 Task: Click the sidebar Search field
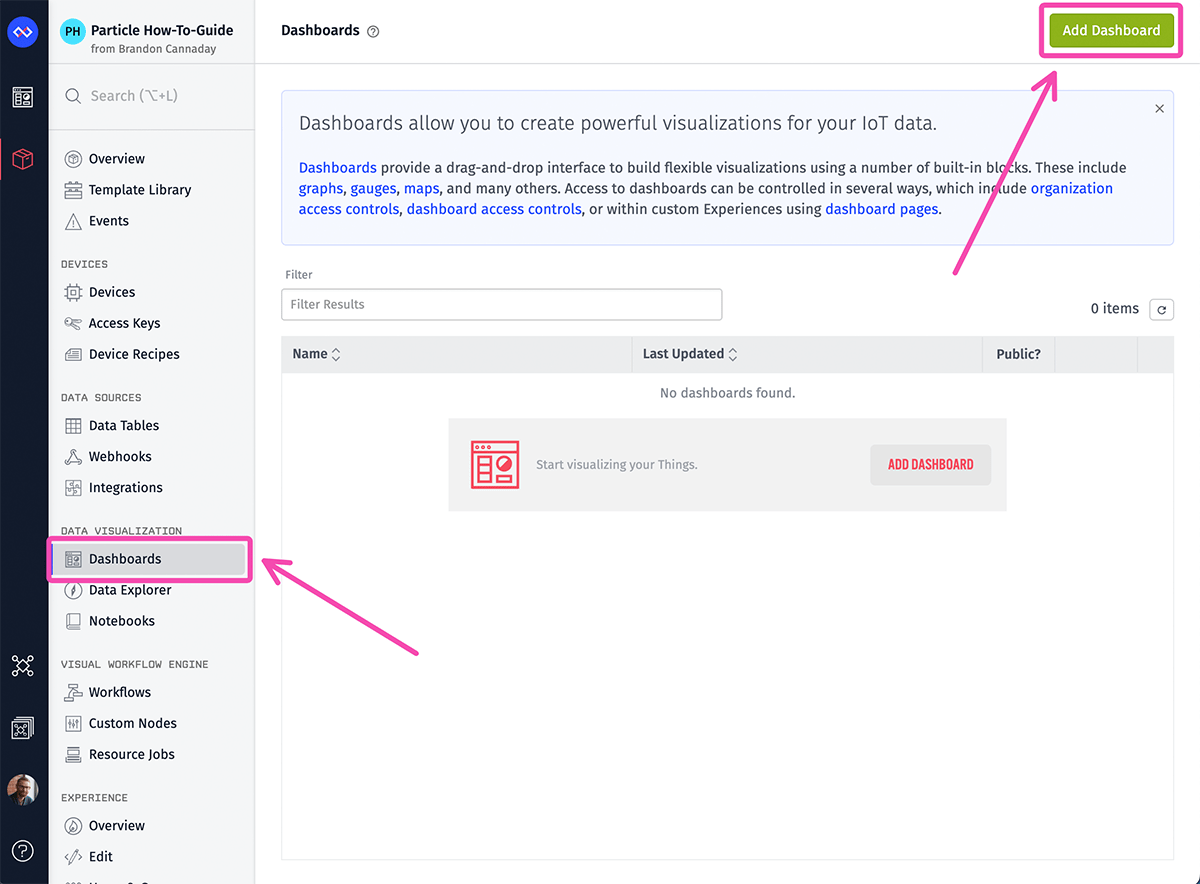click(x=151, y=96)
